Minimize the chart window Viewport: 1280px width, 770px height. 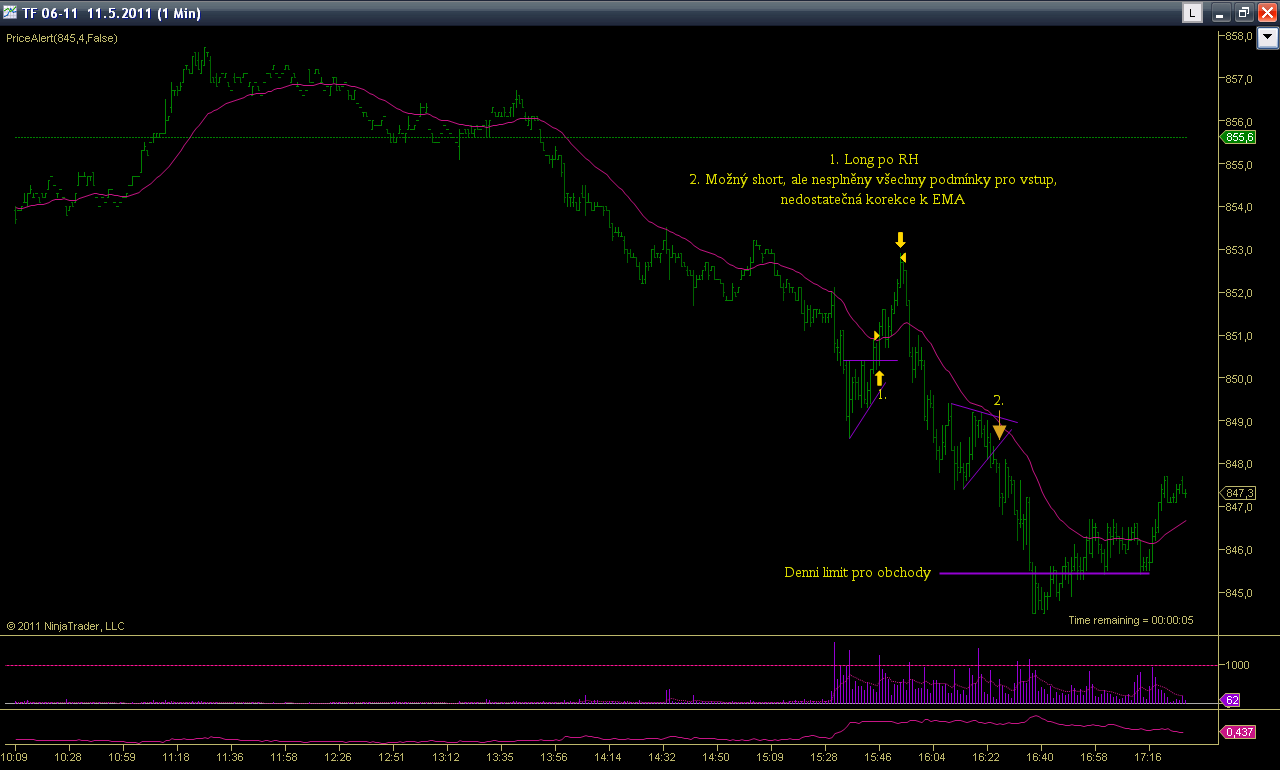1222,12
